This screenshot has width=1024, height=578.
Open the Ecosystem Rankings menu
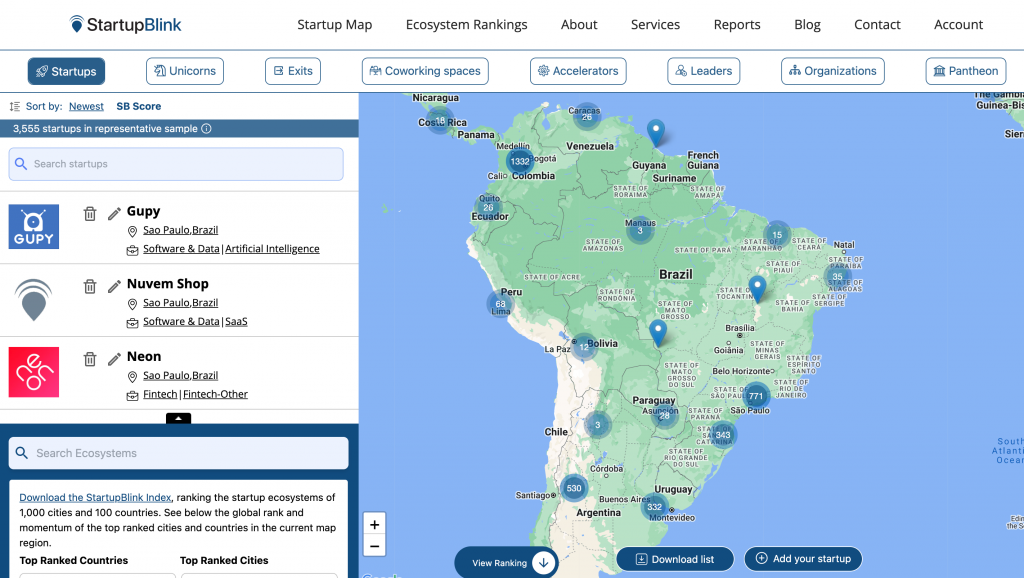[466, 25]
